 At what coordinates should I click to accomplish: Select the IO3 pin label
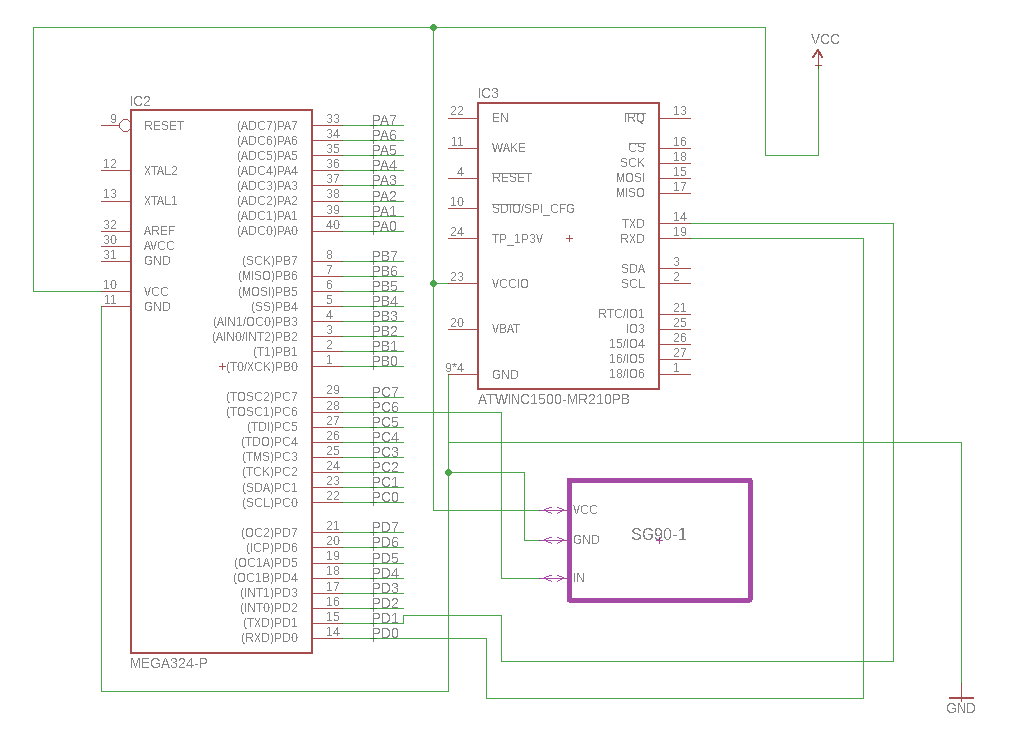[635, 328]
